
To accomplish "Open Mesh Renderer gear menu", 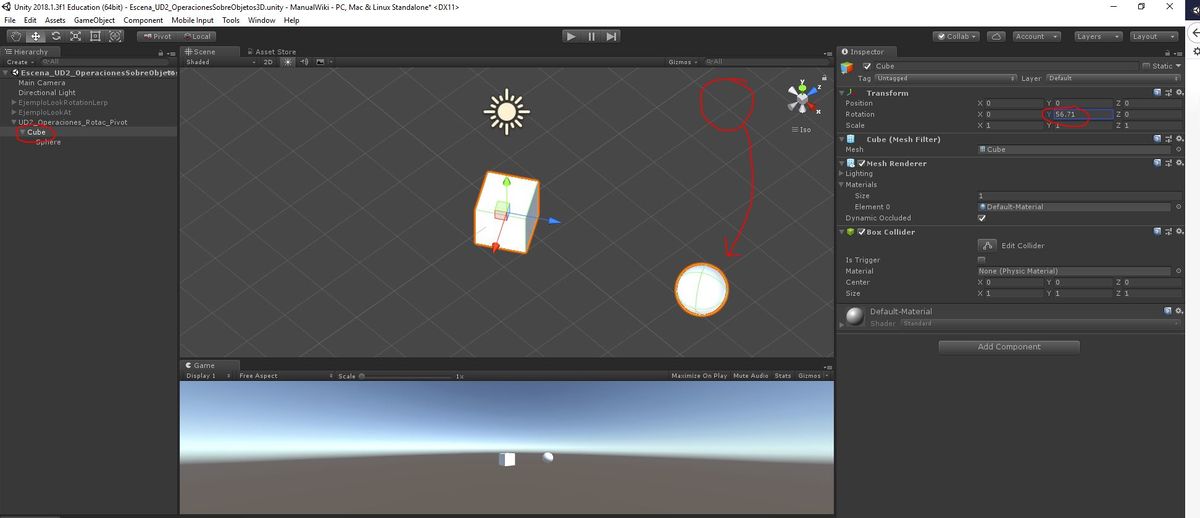I will click(1180, 163).
